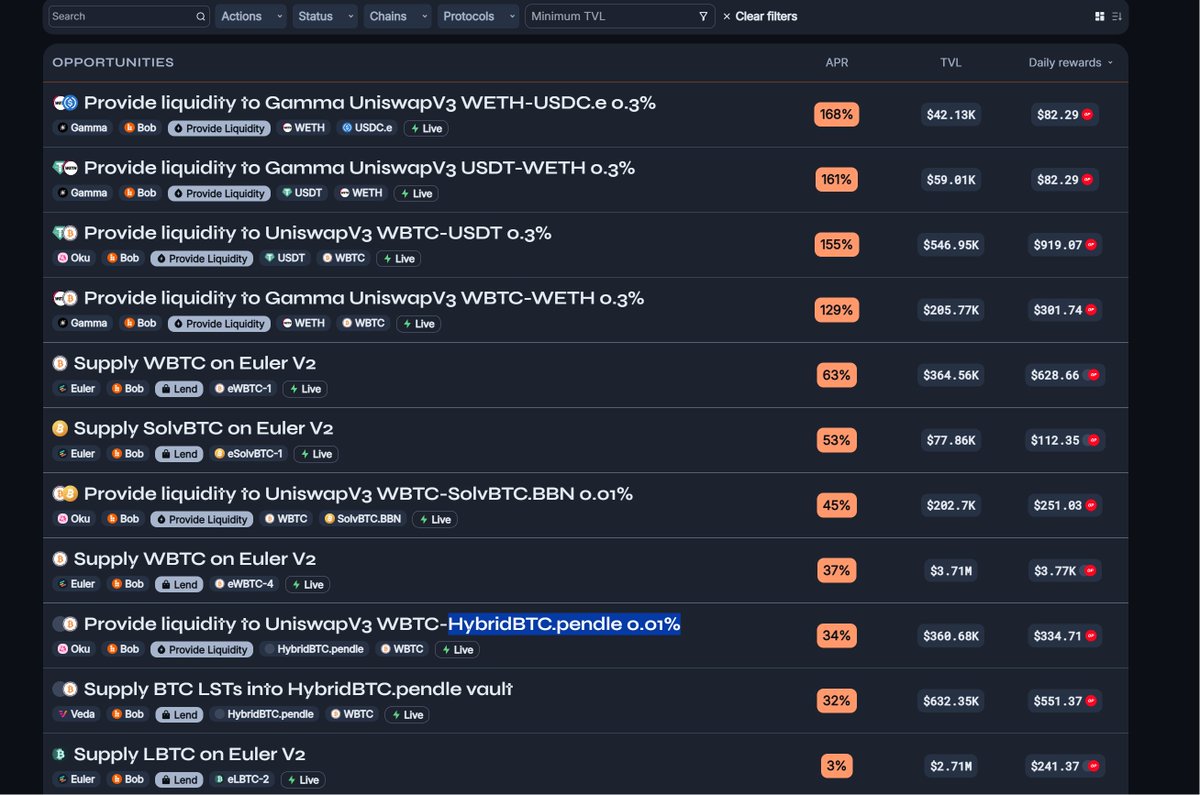
Task: Click the eWBTC-4 tag
Action: (x=244, y=584)
